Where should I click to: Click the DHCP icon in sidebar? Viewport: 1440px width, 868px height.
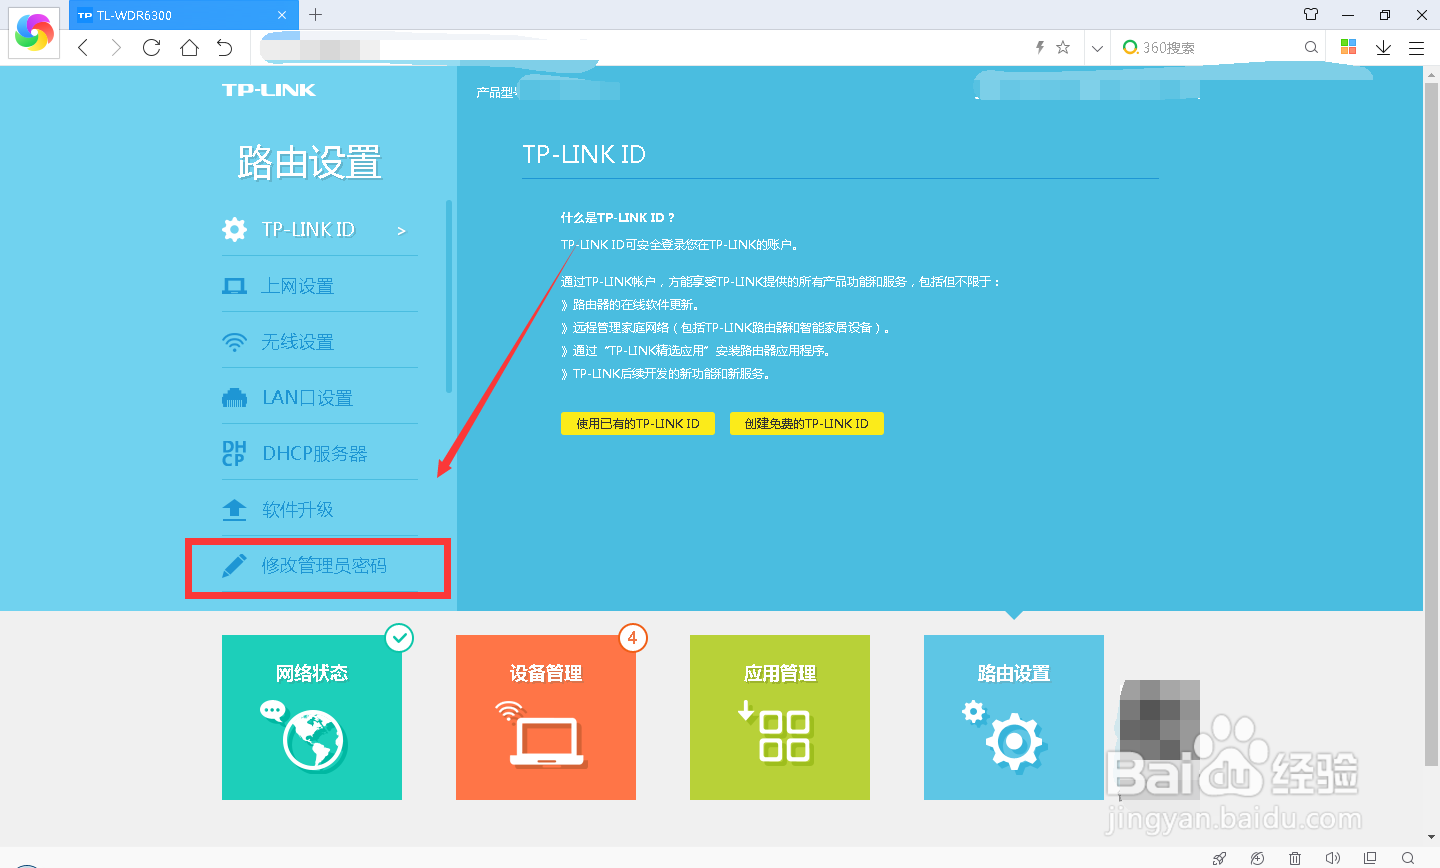pyautogui.click(x=234, y=454)
